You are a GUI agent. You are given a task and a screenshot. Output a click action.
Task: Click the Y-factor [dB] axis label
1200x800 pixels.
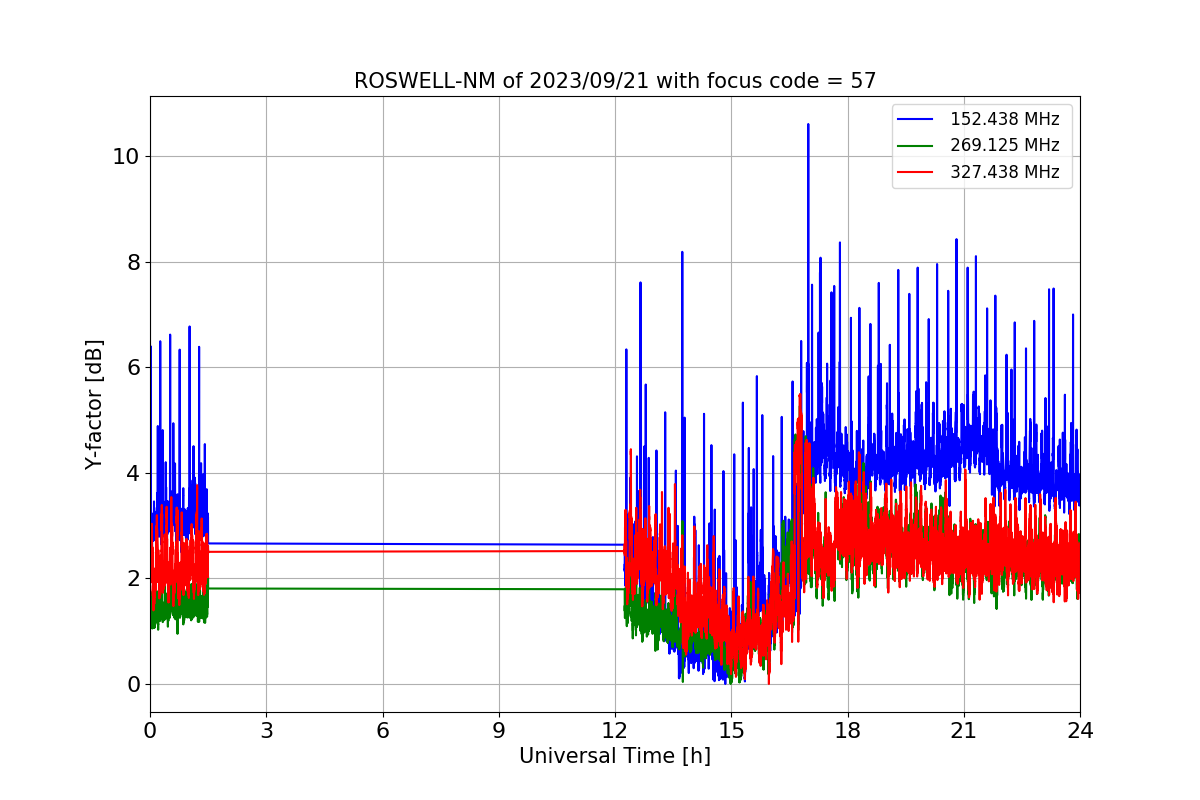pyautogui.click(x=94, y=404)
